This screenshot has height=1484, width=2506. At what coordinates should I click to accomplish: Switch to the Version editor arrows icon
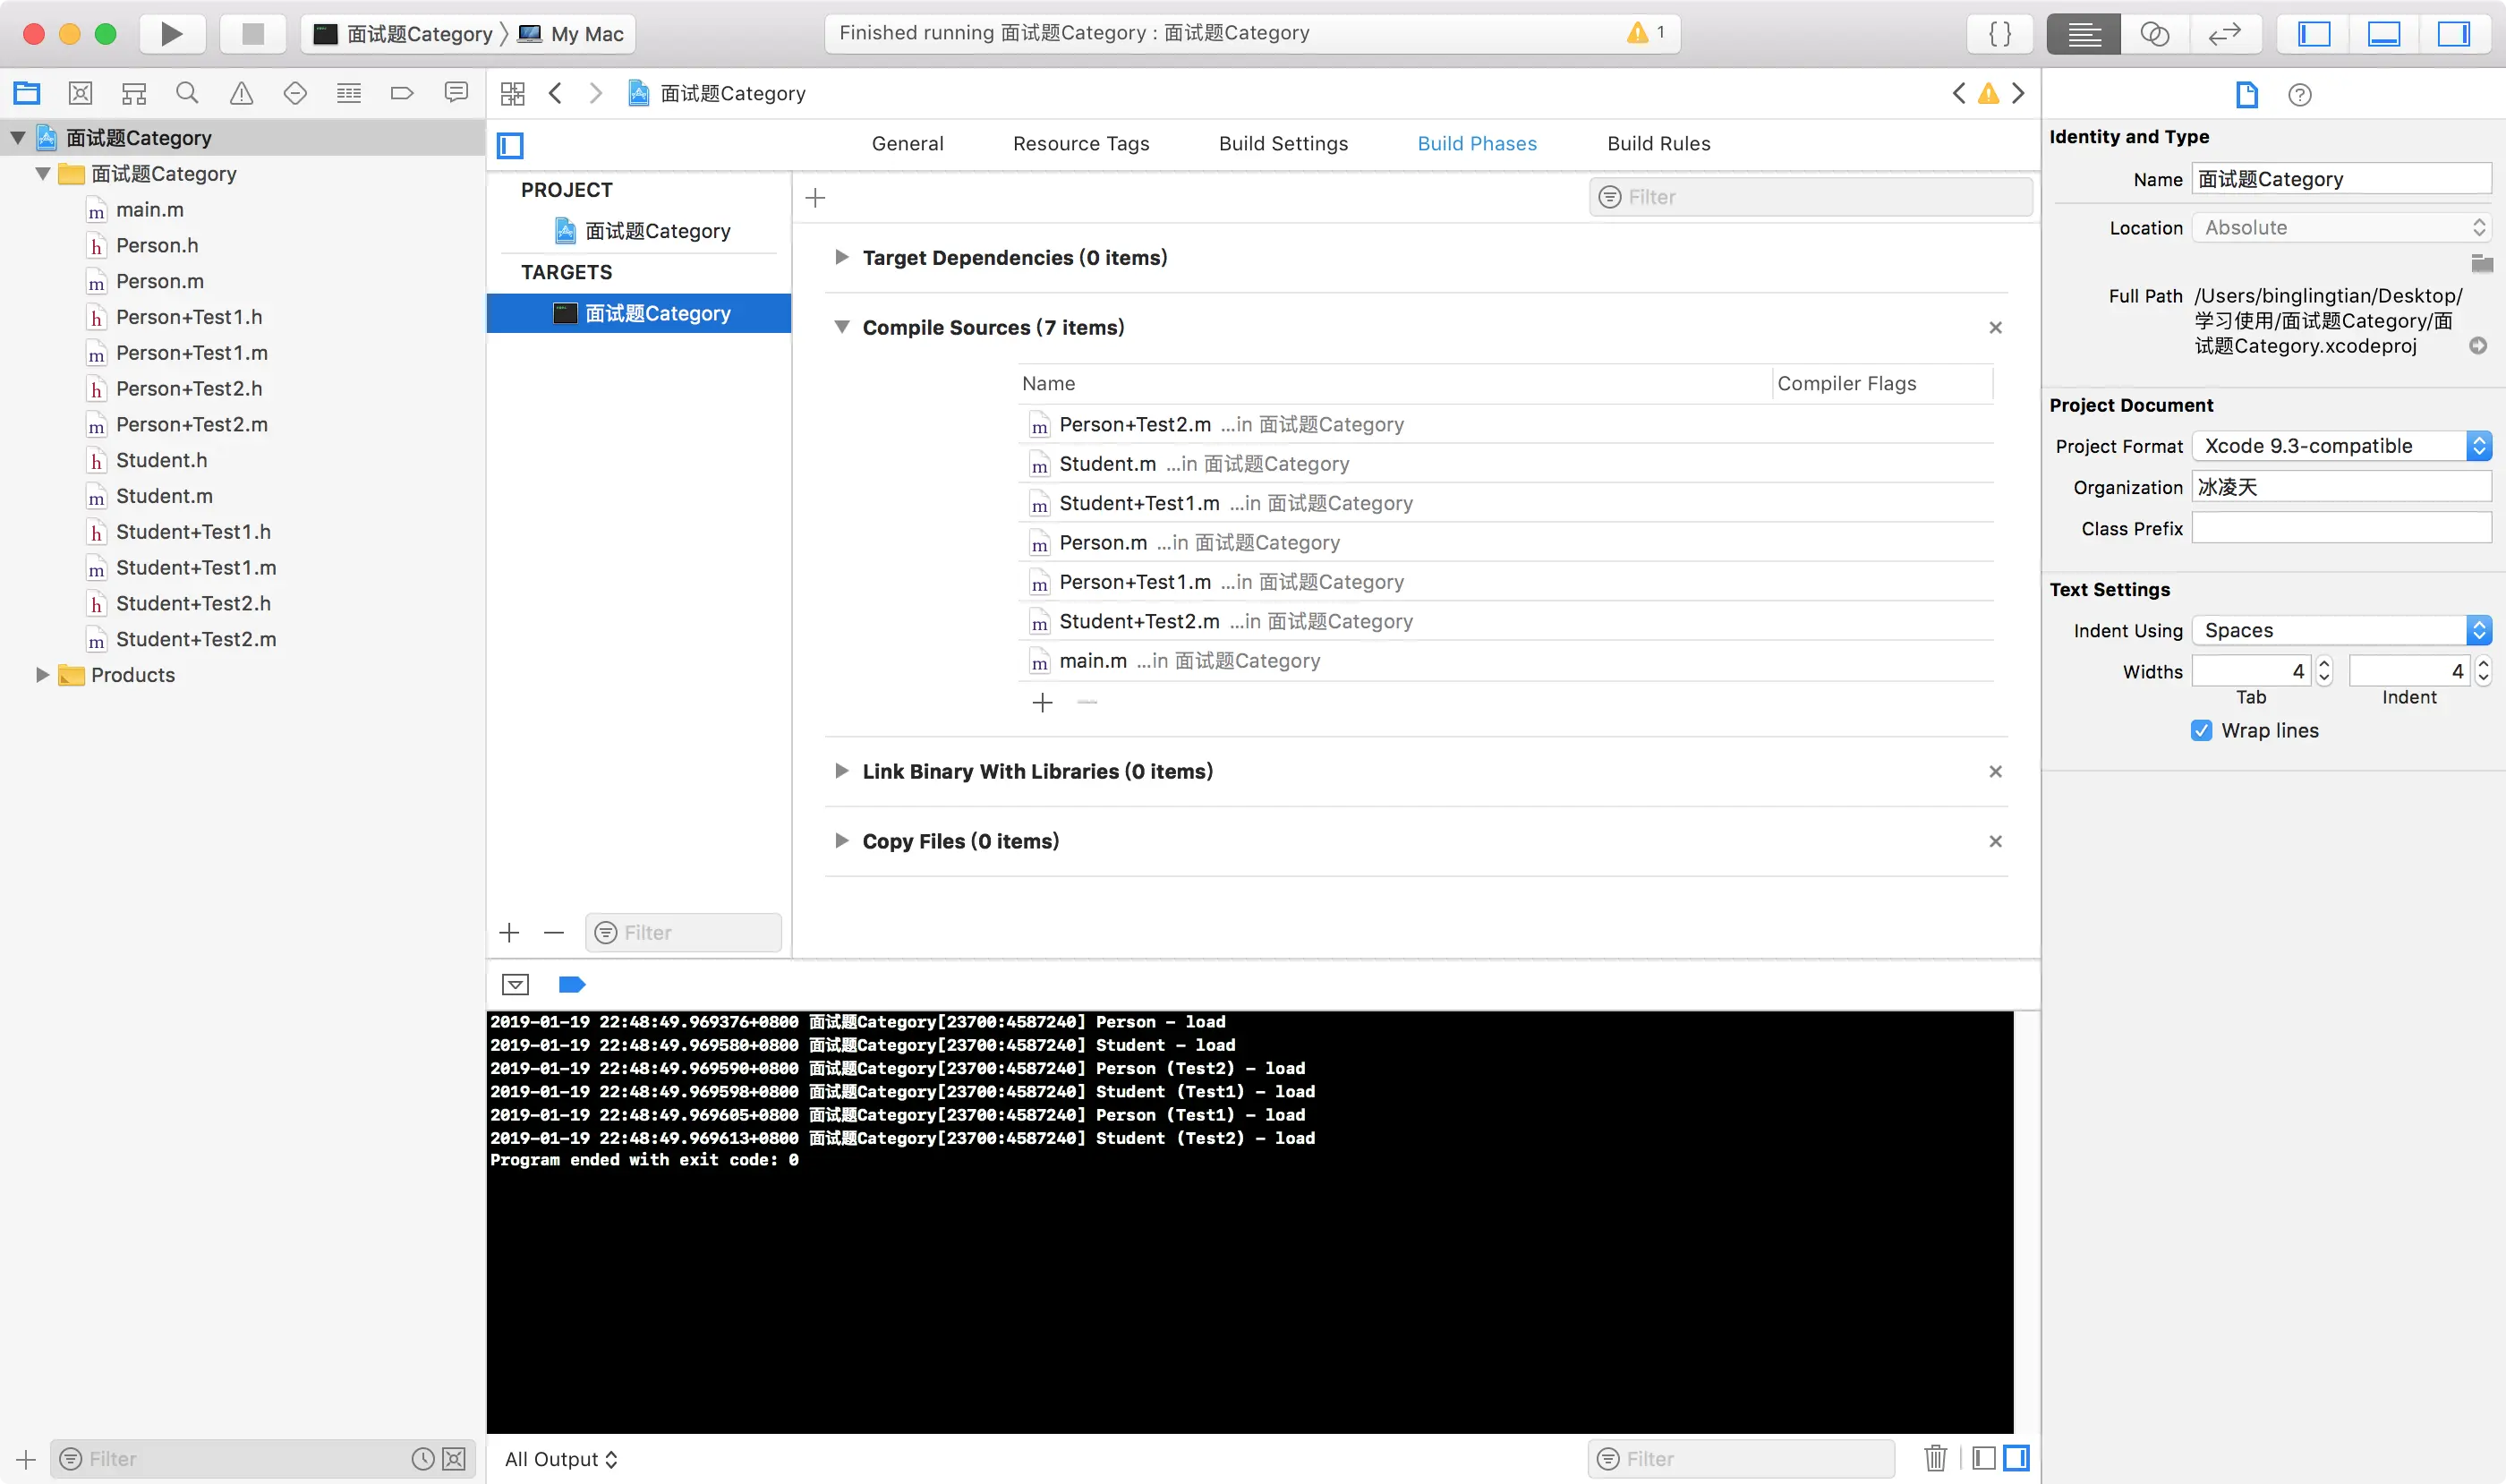[x=2224, y=34]
